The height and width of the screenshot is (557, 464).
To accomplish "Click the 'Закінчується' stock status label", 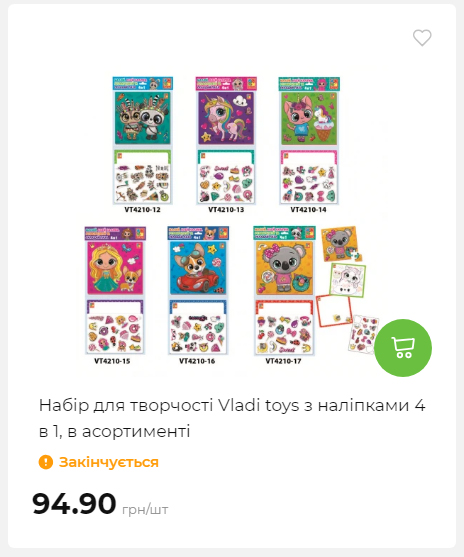I will tap(109, 462).
